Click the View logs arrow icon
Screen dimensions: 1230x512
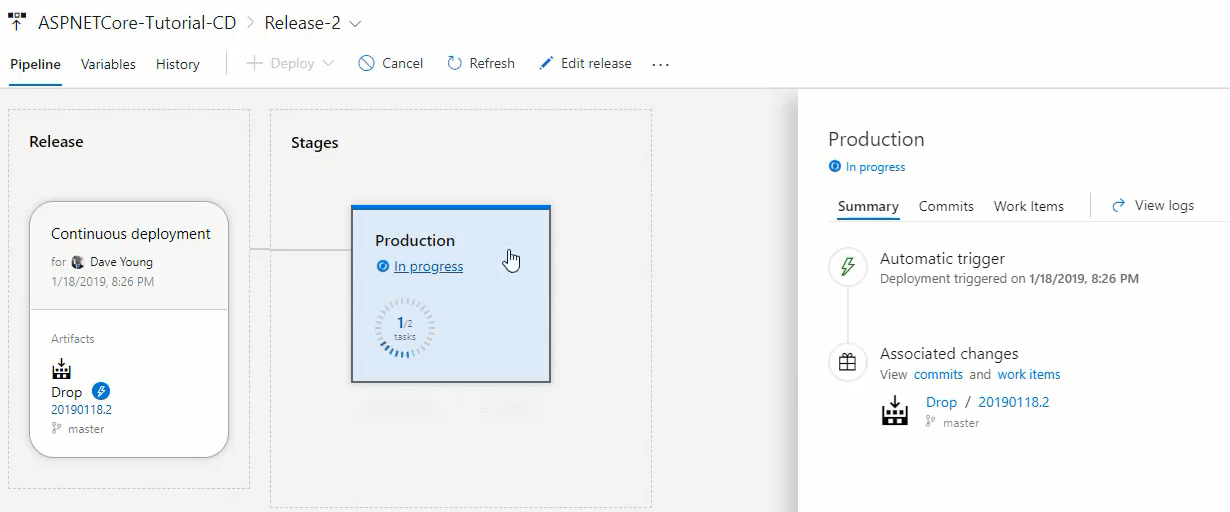click(x=1119, y=205)
